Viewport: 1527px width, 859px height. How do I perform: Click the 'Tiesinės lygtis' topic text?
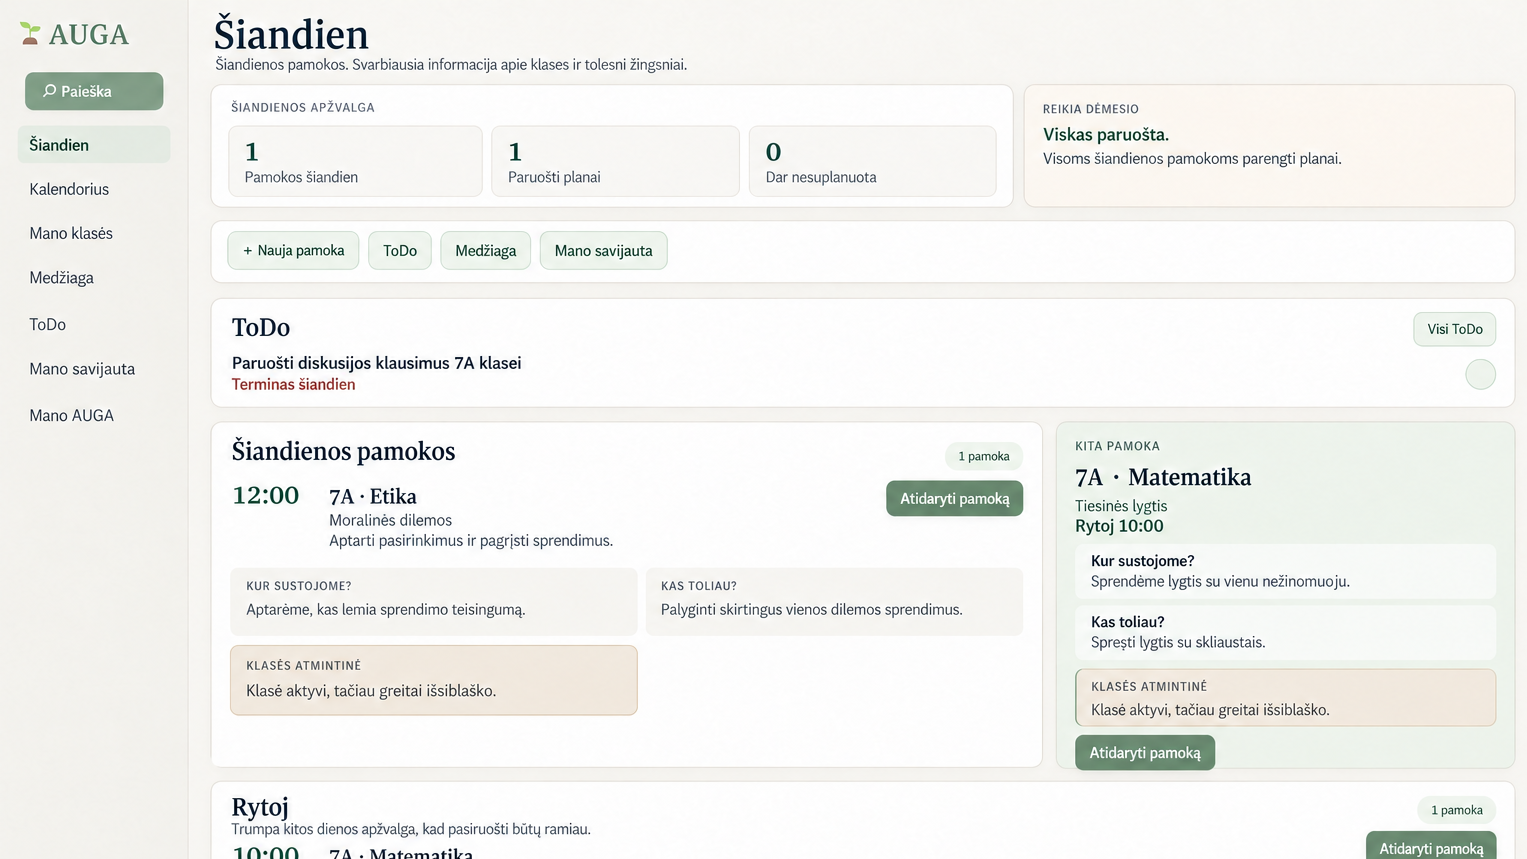(x=1121, y=506)
